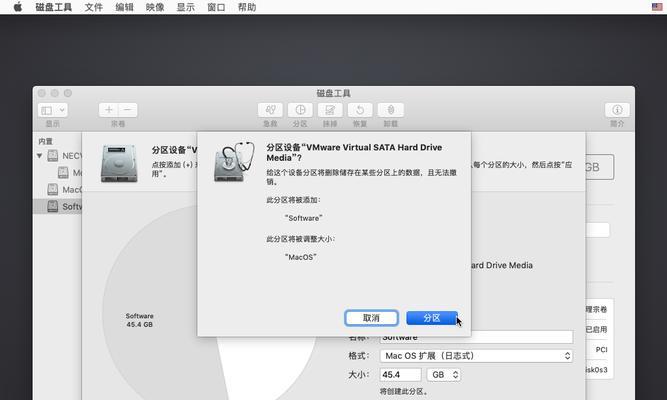
Task: Open the 帮助 menu
Action: click(x=247, y=7)
